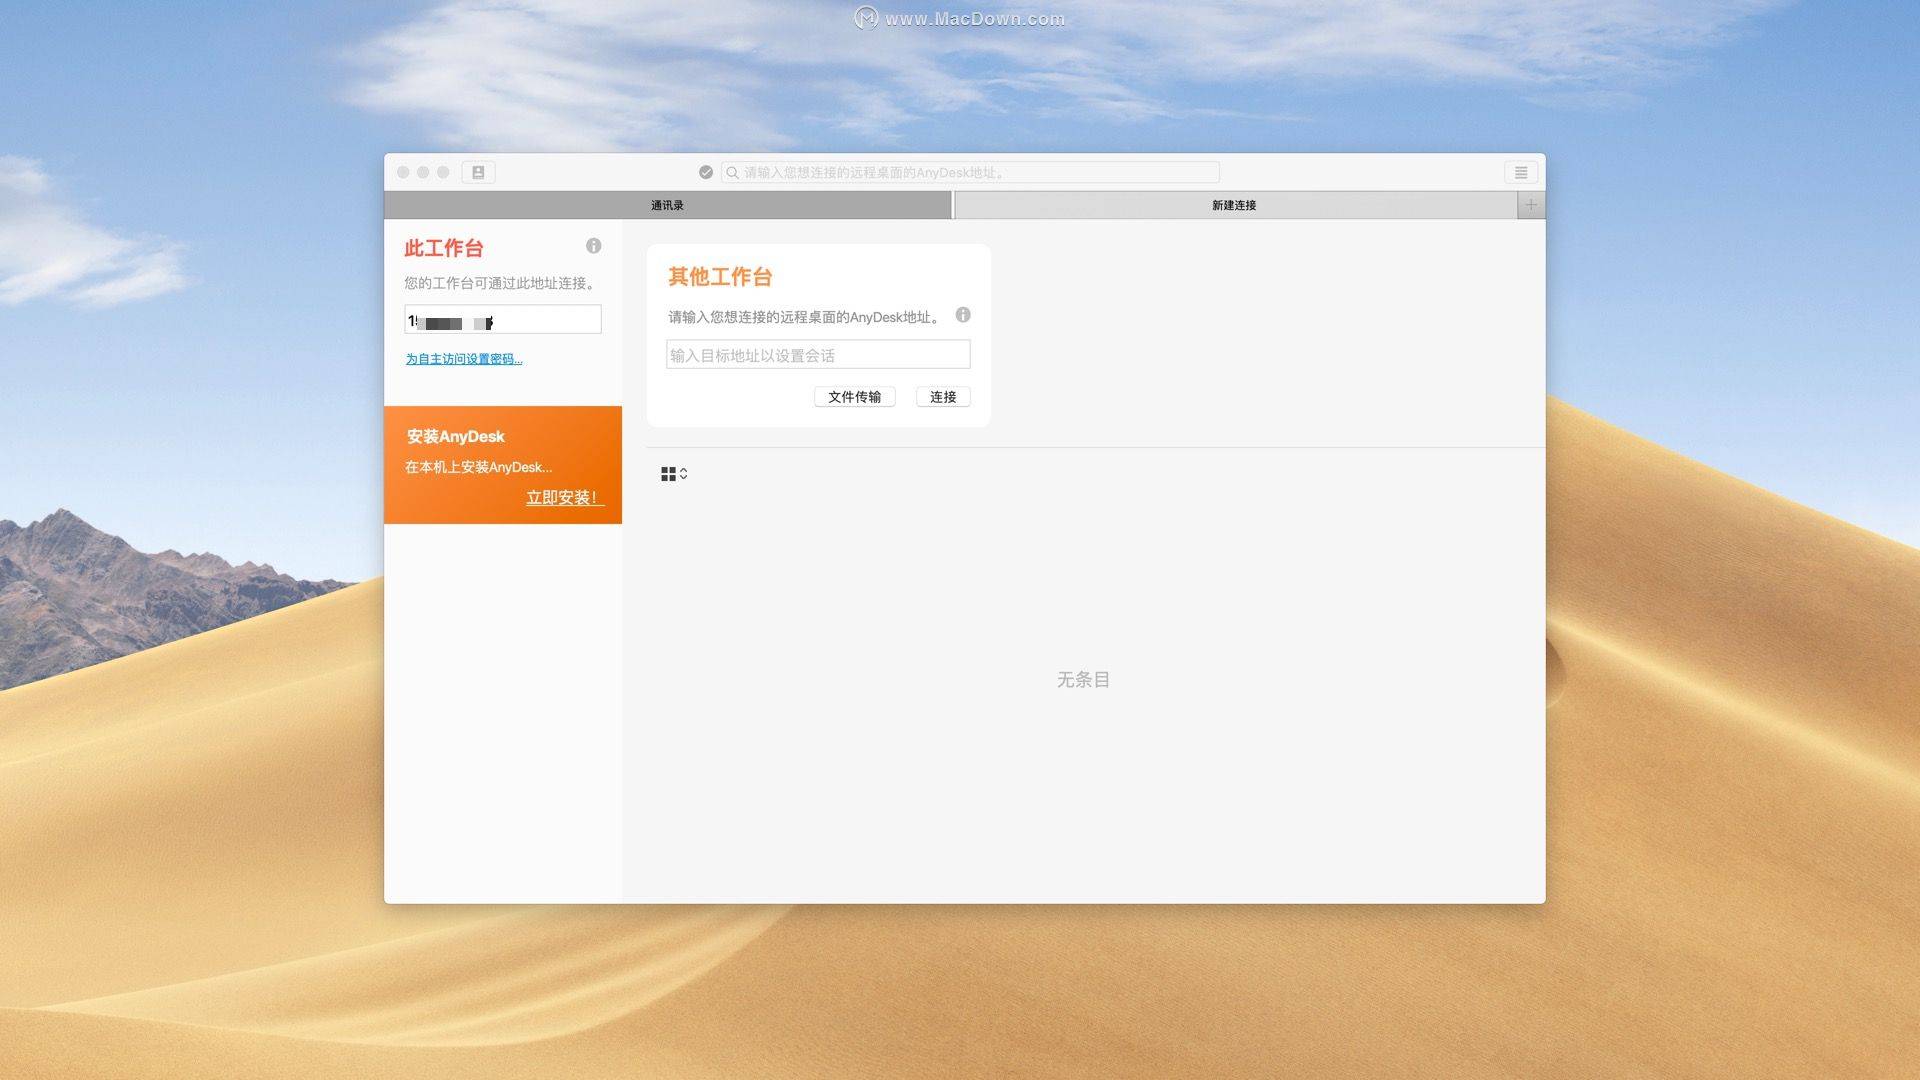Close the AnyDesk window
Screen dimensions: 1920x1080
[x=403, y=172]
